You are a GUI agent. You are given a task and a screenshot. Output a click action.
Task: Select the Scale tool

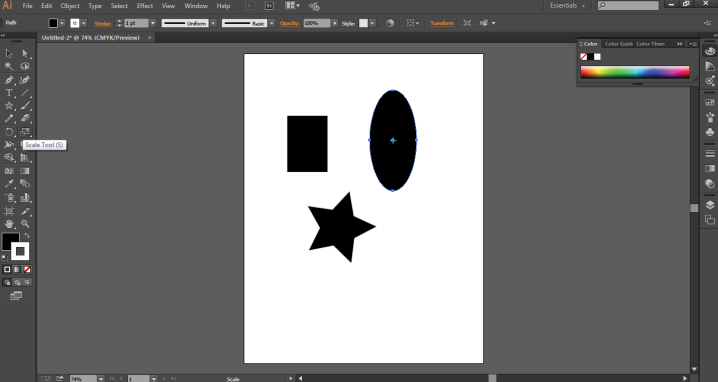point(25,132)
